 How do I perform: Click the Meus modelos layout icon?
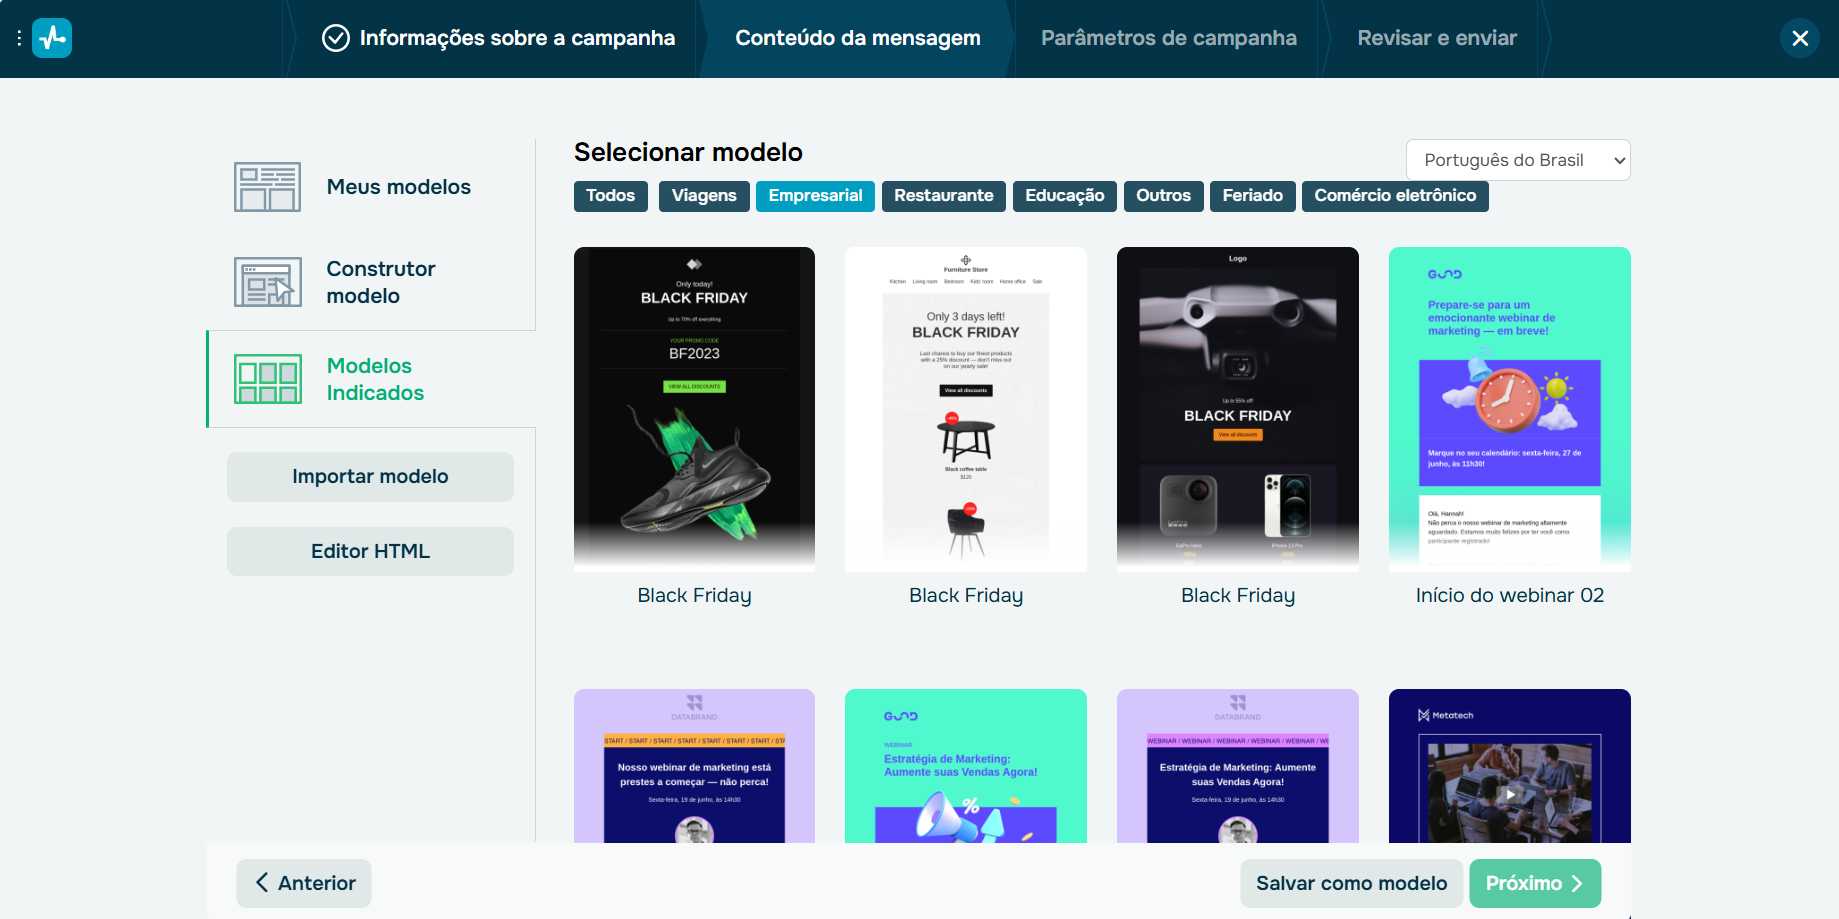267,187
